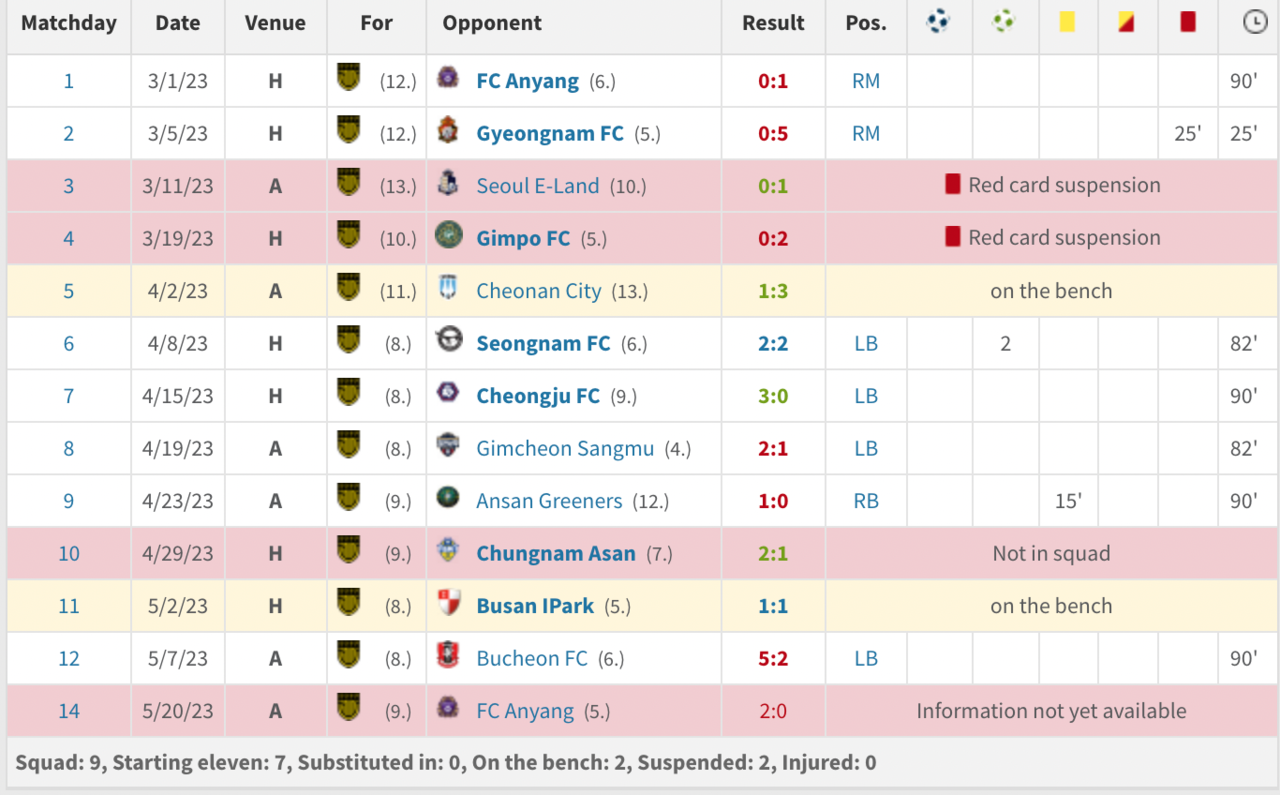The image size is (1280, 795).
Task: Click the red card header icon
Action: tap(1188, 21)
